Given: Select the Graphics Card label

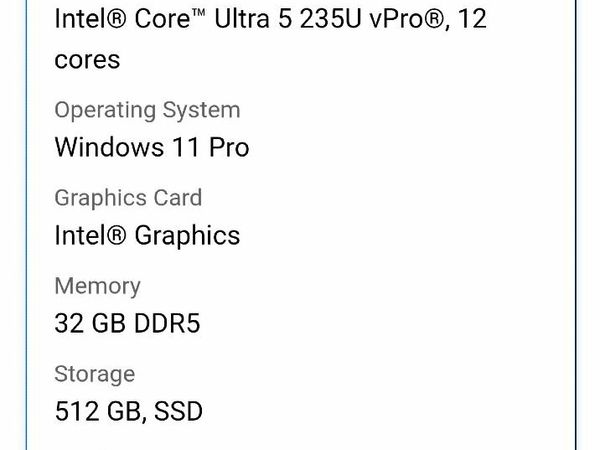Looking at the screenshot, I should click(x=128, y=198).
